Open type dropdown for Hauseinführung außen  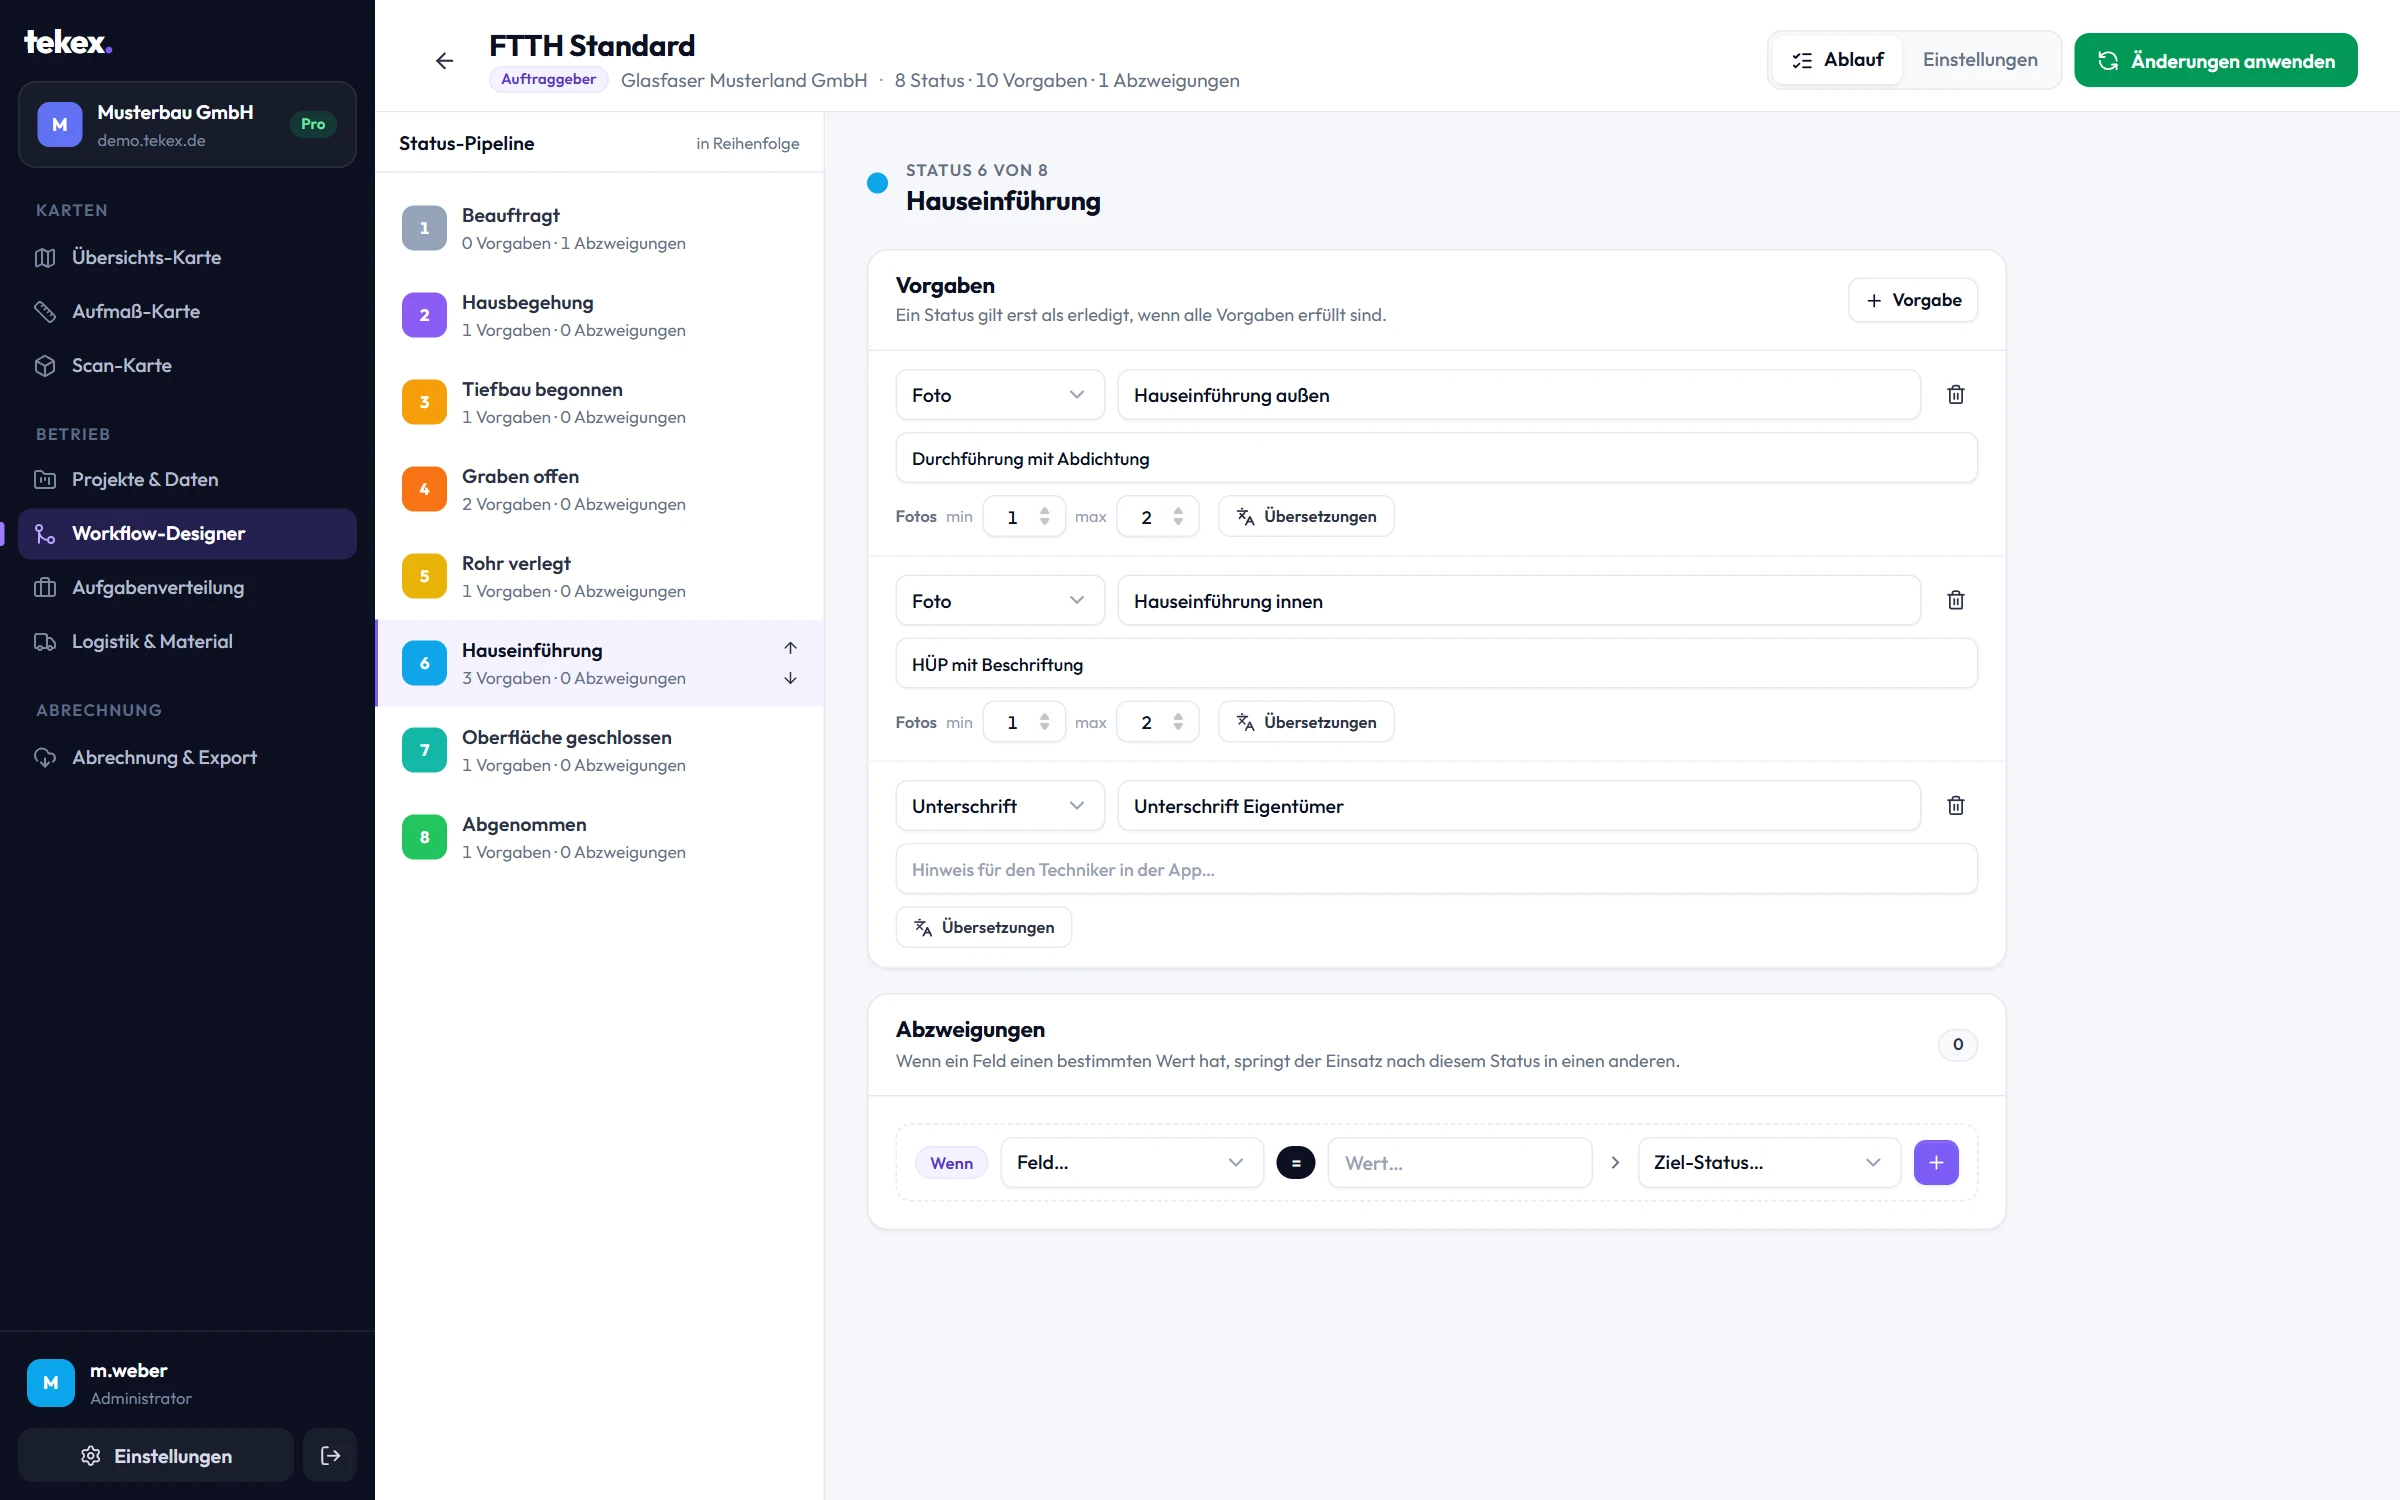point(999,395)
